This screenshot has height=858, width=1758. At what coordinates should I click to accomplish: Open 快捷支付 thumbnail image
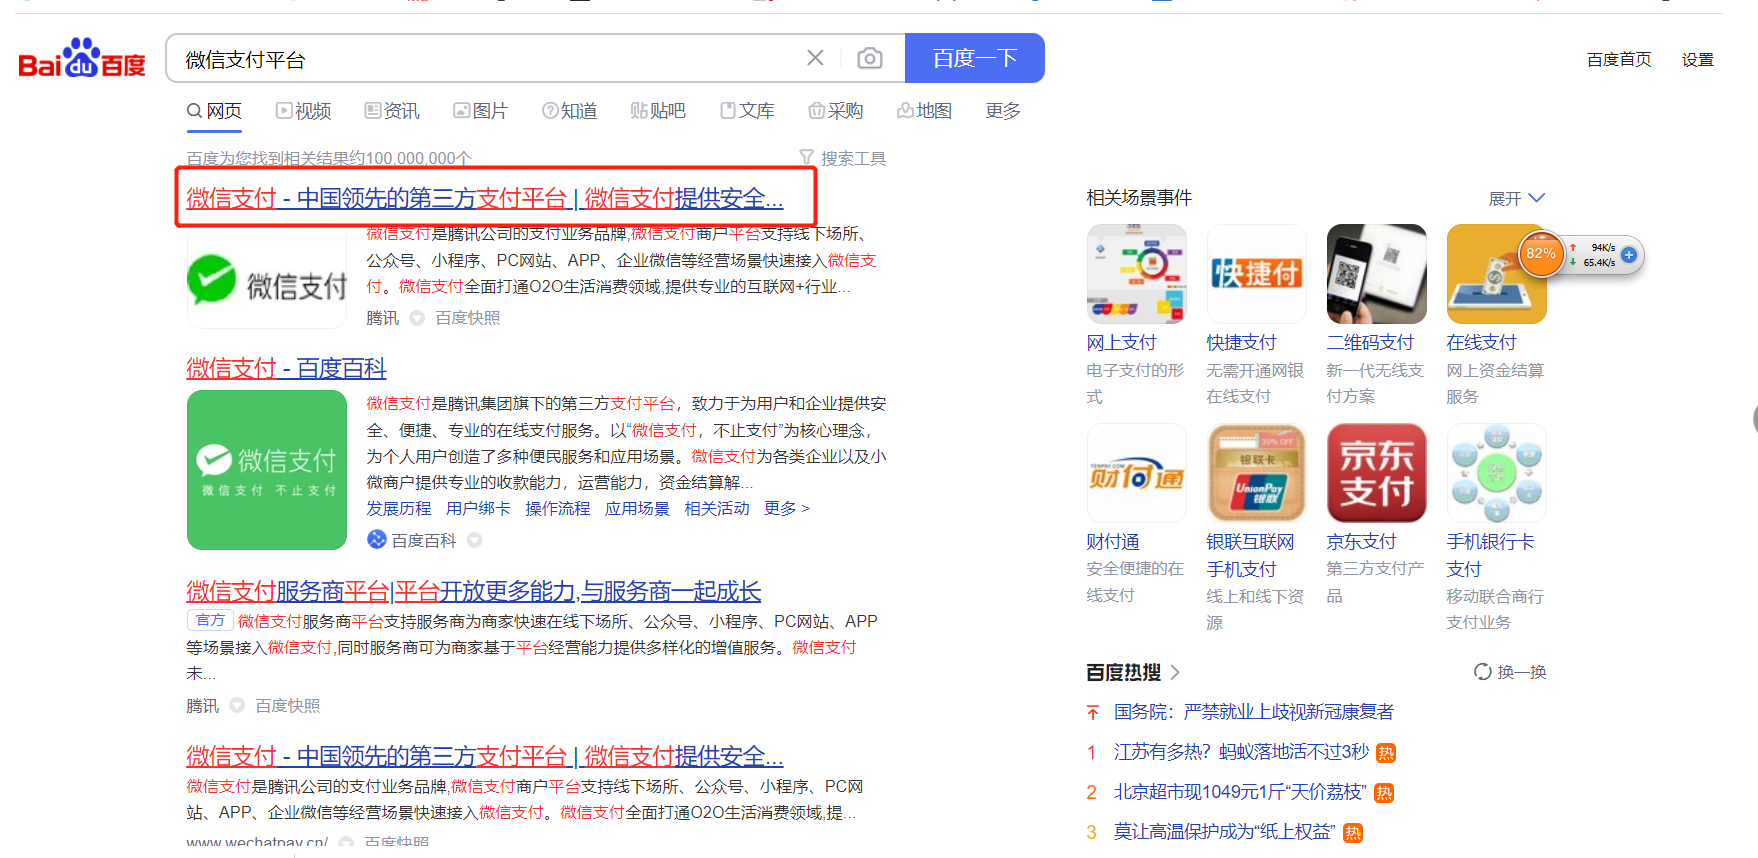pos(1257,274)
